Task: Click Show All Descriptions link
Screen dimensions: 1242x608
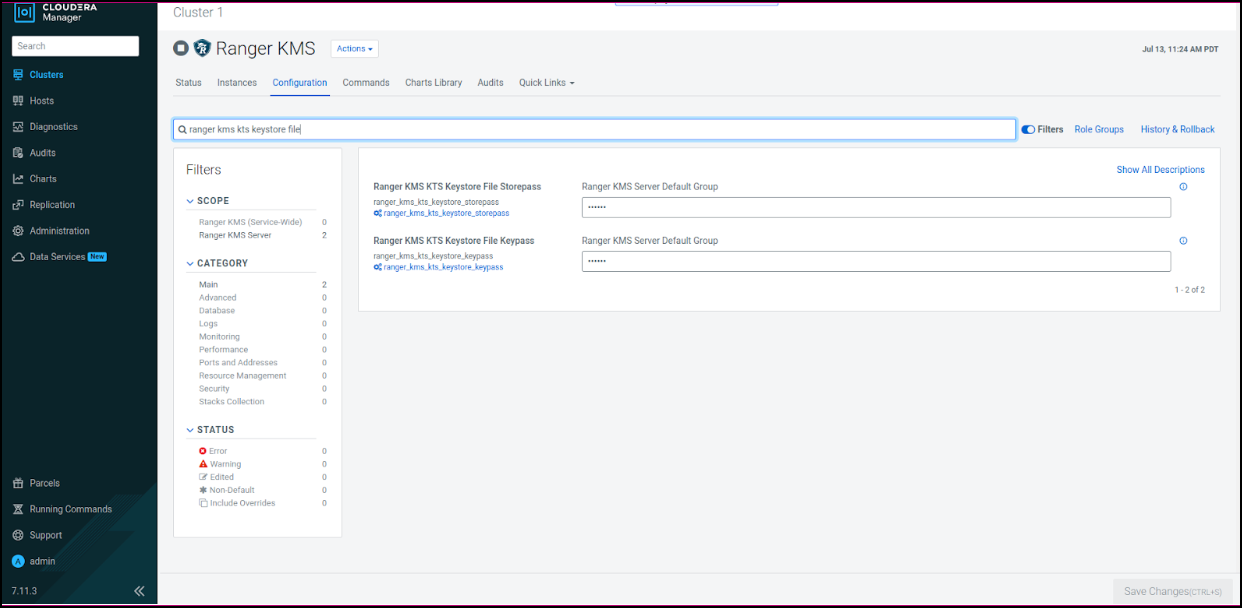Action: [x=1160, y=170]
